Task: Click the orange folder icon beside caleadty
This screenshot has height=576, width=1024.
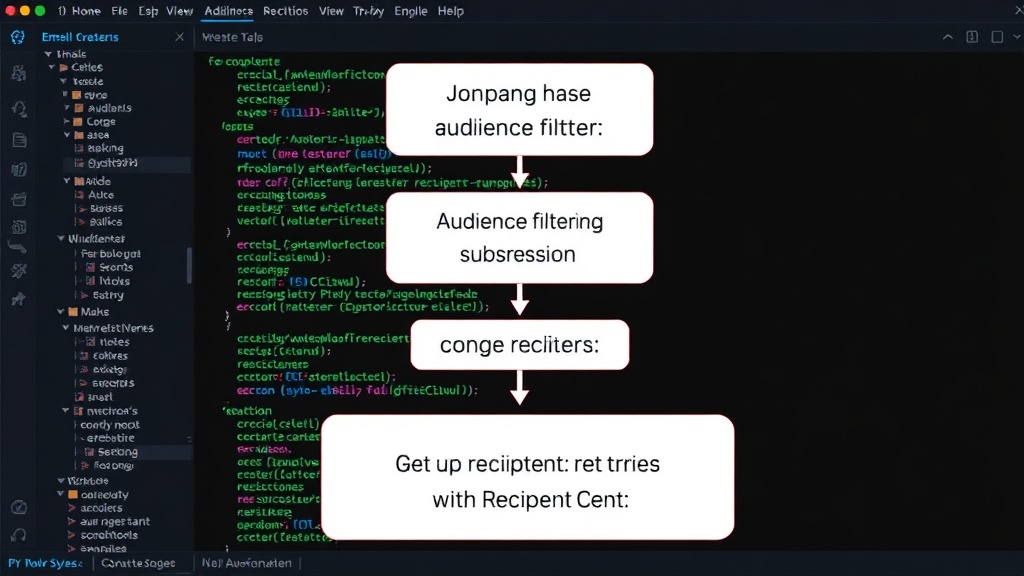Action: [73, 495]
